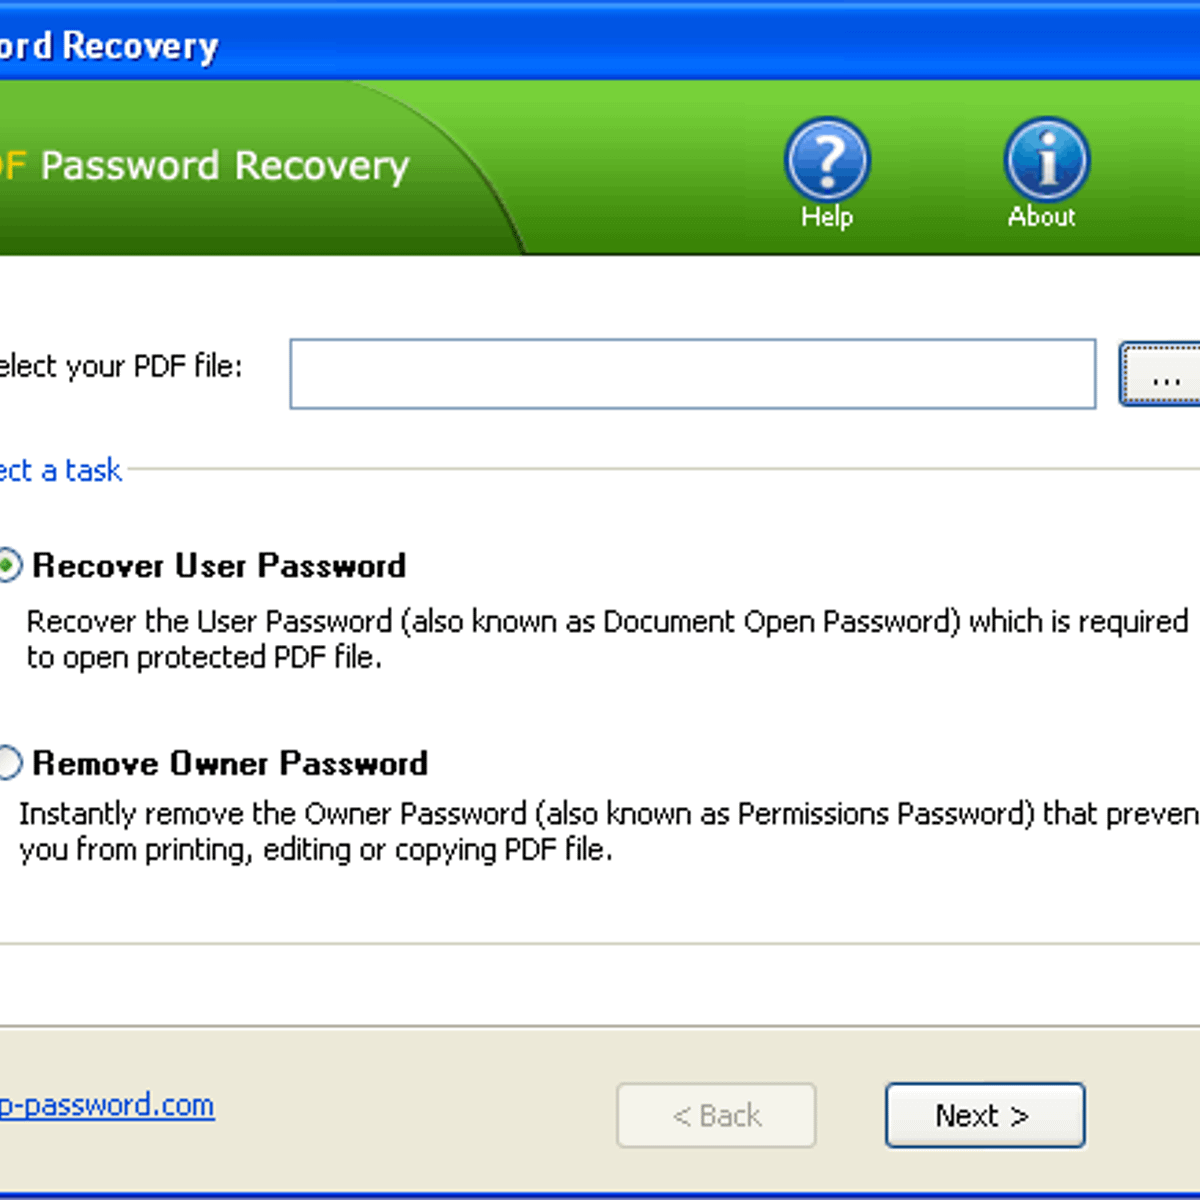The height and width of the screenshot is (1200, 1200).
Task: Click the application title bar
Action: tap(400, 45)
